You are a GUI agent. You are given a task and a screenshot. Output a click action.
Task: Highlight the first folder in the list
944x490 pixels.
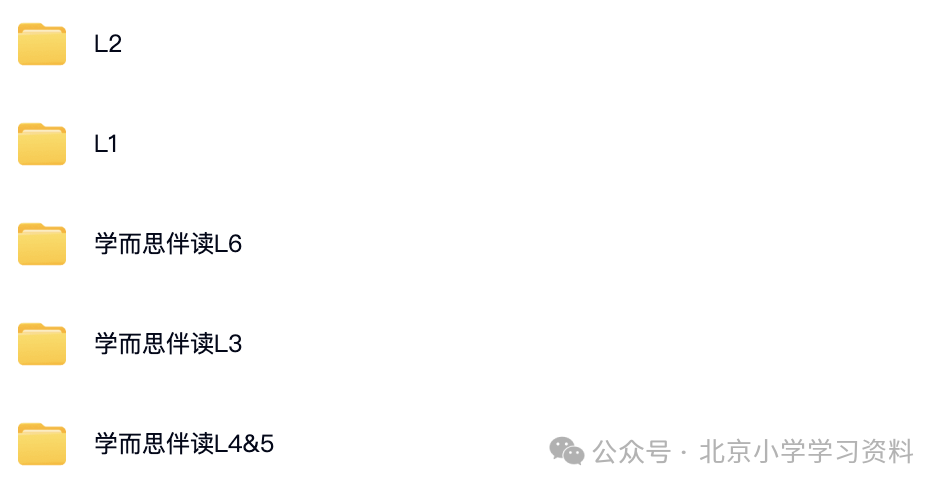click(x=42, y=44)
